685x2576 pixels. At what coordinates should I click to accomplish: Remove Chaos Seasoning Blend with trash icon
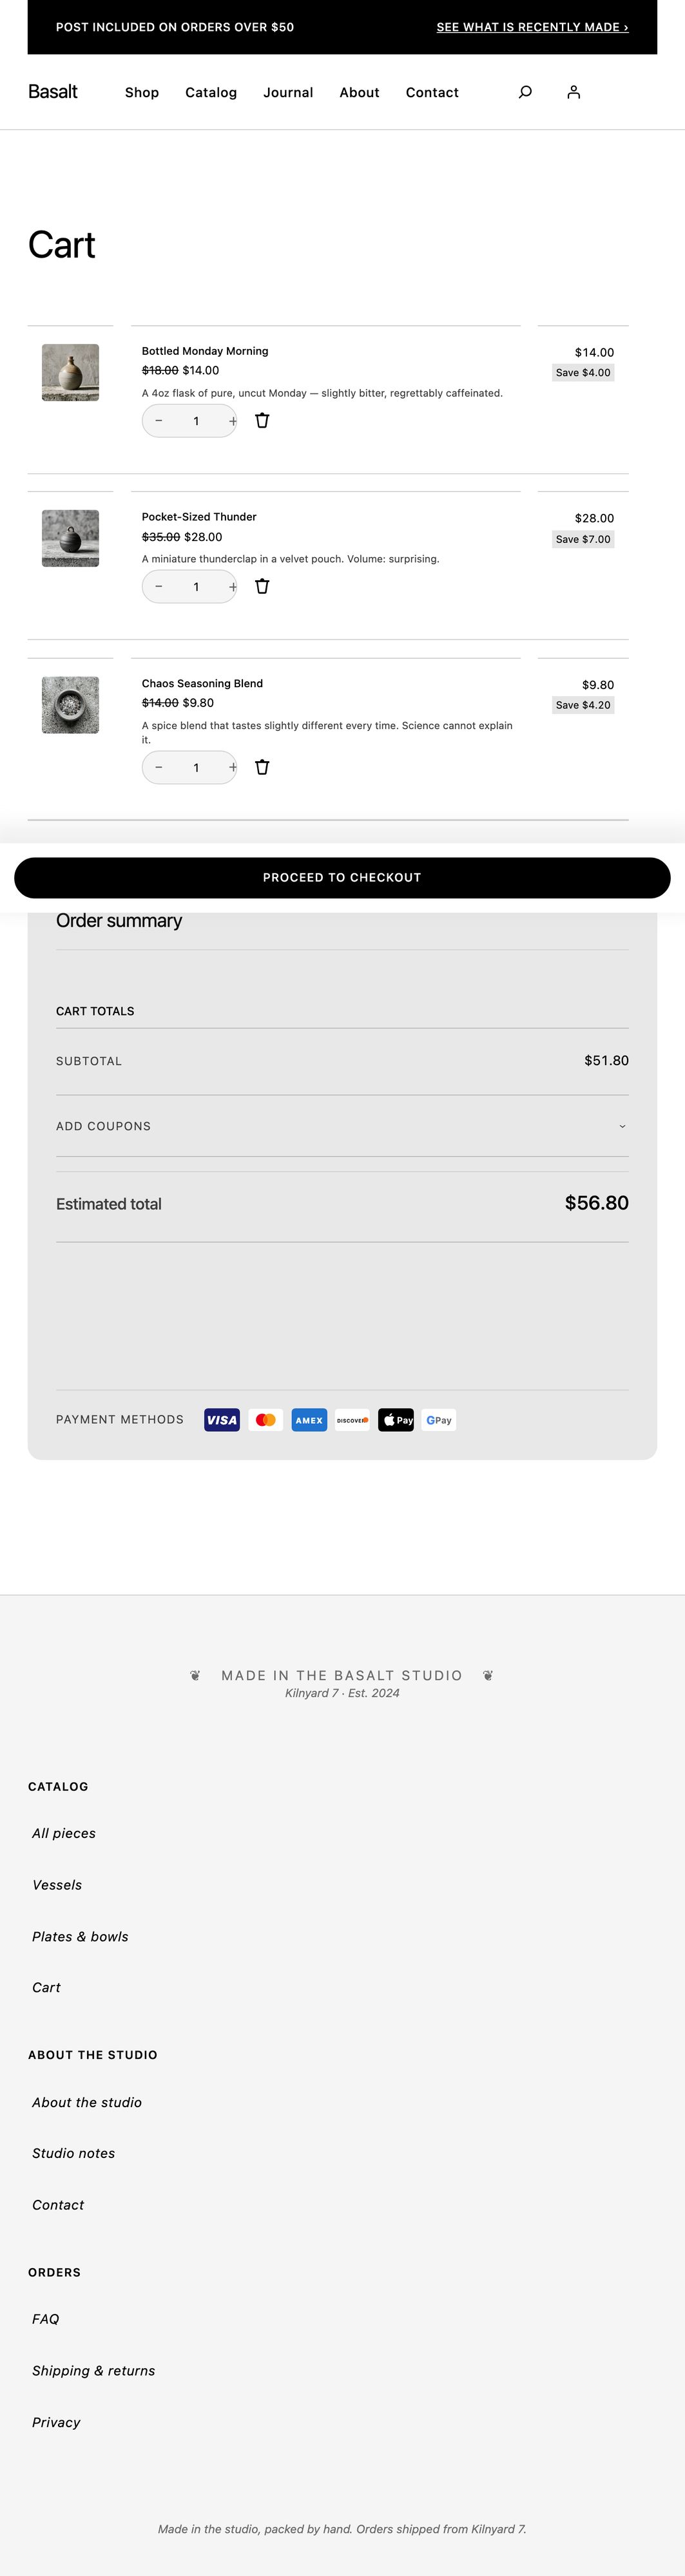click(x=262, y=767)
